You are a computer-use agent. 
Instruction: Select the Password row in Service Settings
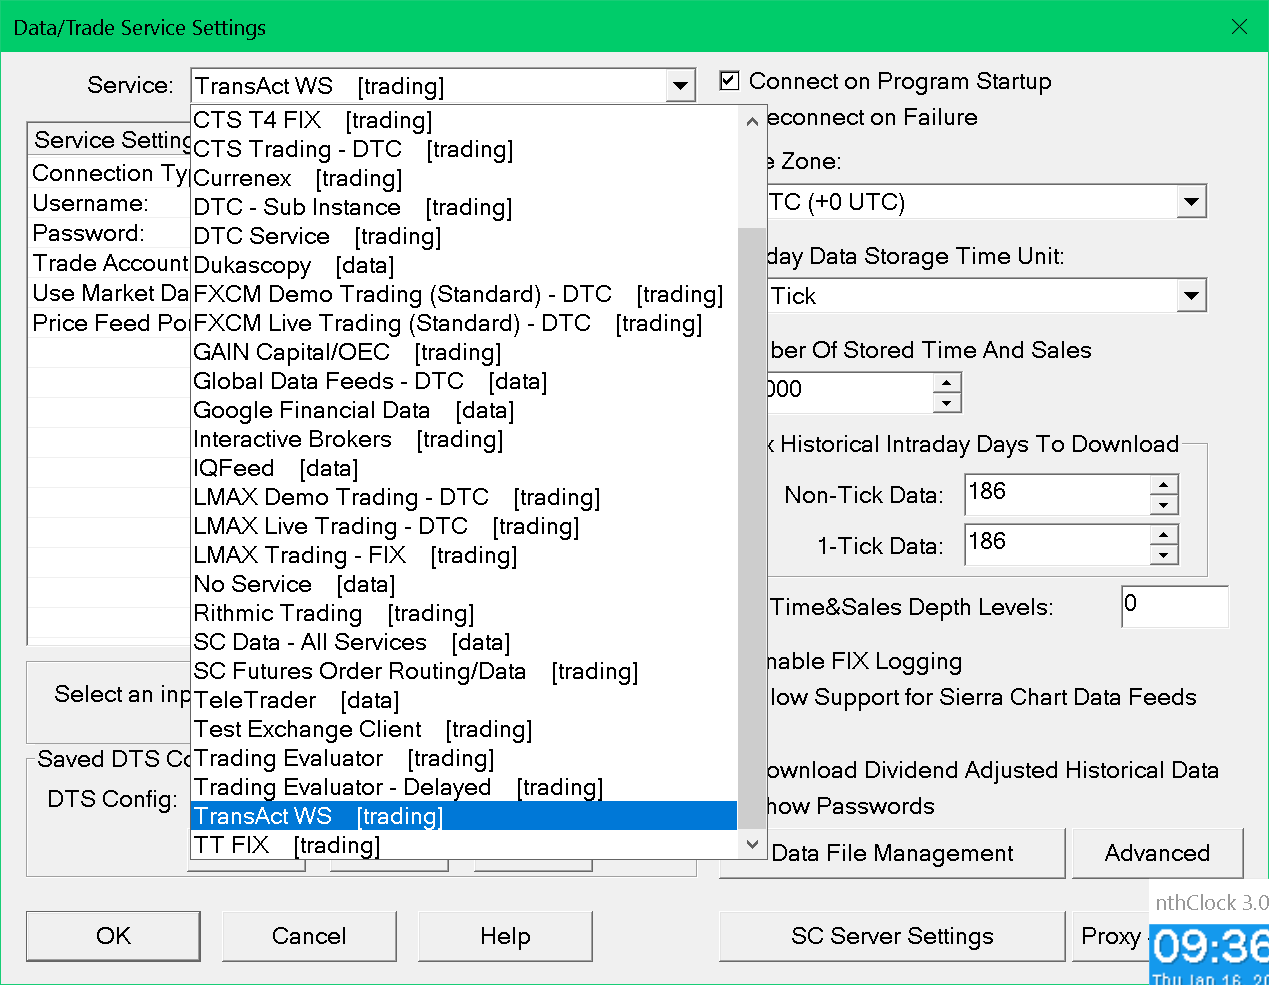click(110, 233)
